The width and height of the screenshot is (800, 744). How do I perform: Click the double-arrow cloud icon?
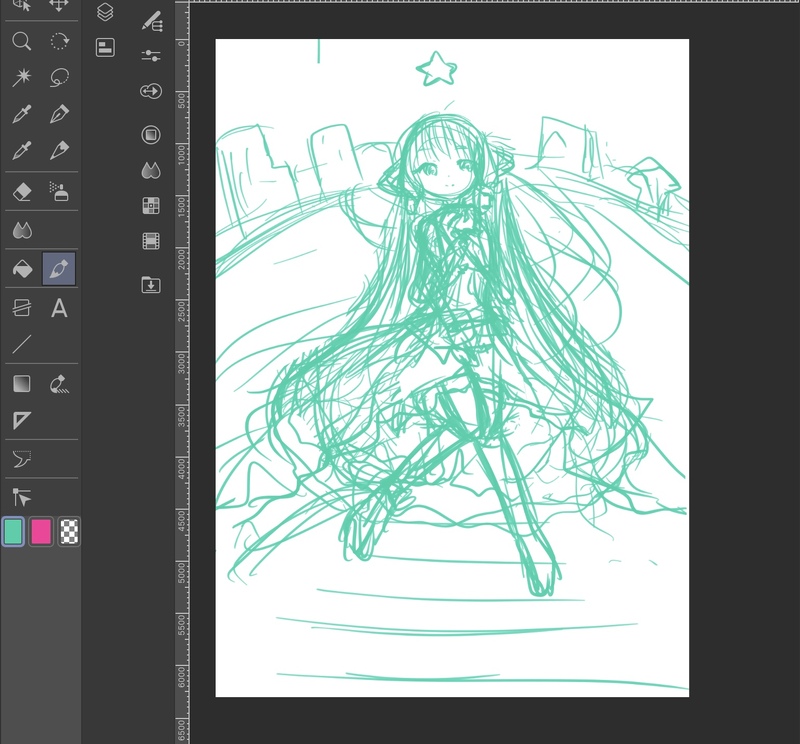(151, 91)
